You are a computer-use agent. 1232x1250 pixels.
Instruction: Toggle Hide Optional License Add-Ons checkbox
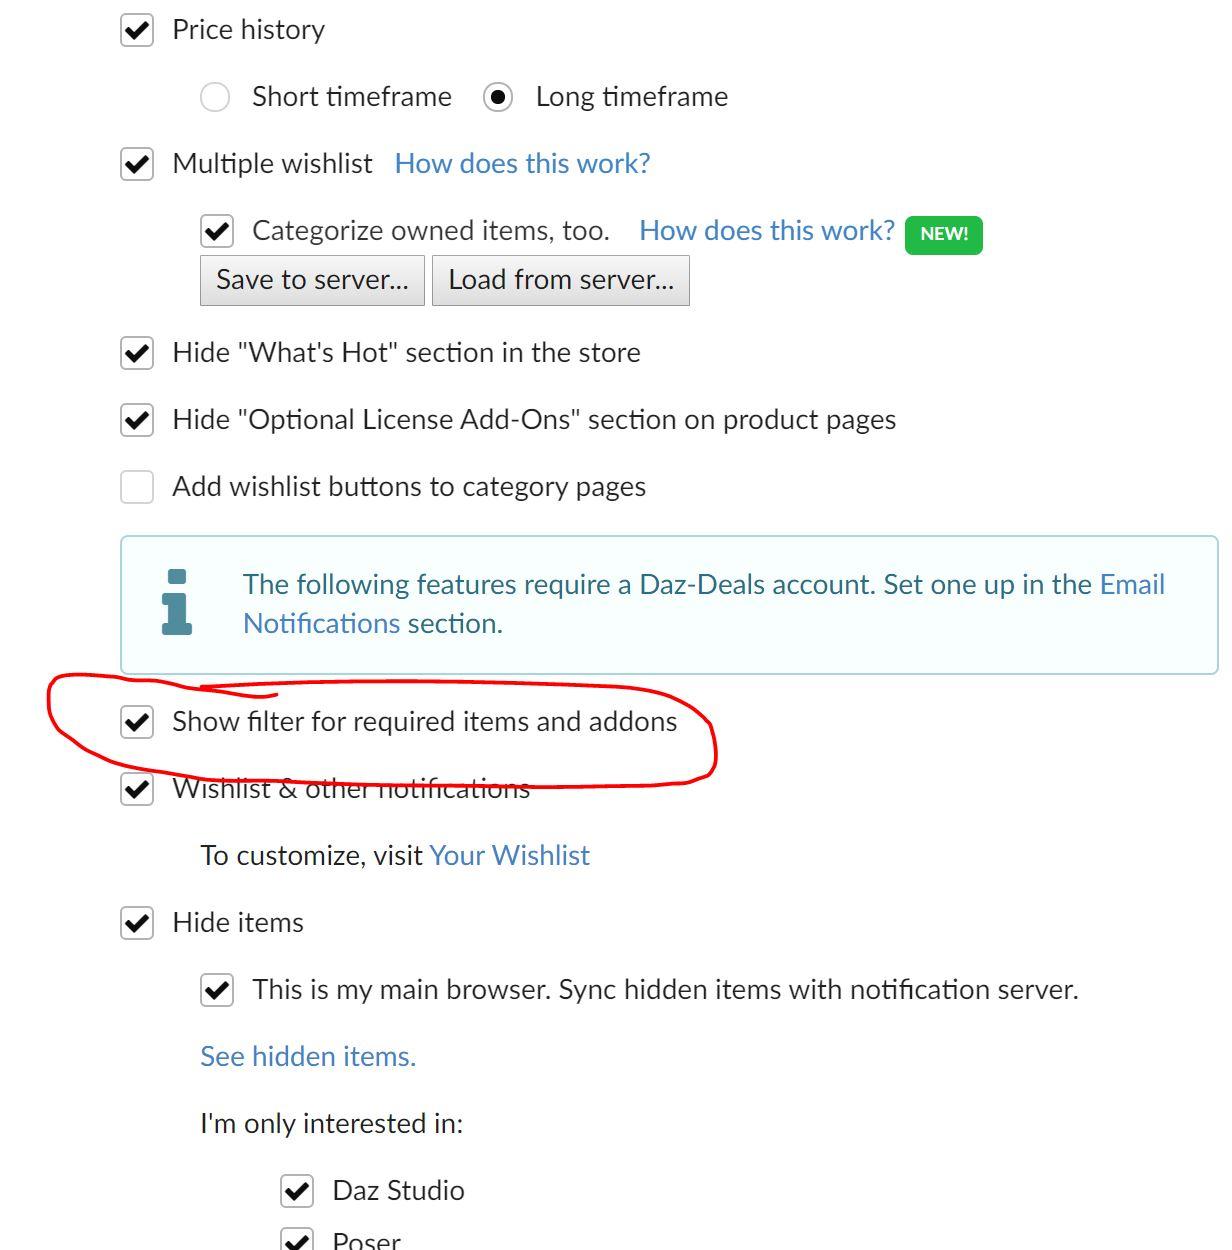tap(137, 420)
